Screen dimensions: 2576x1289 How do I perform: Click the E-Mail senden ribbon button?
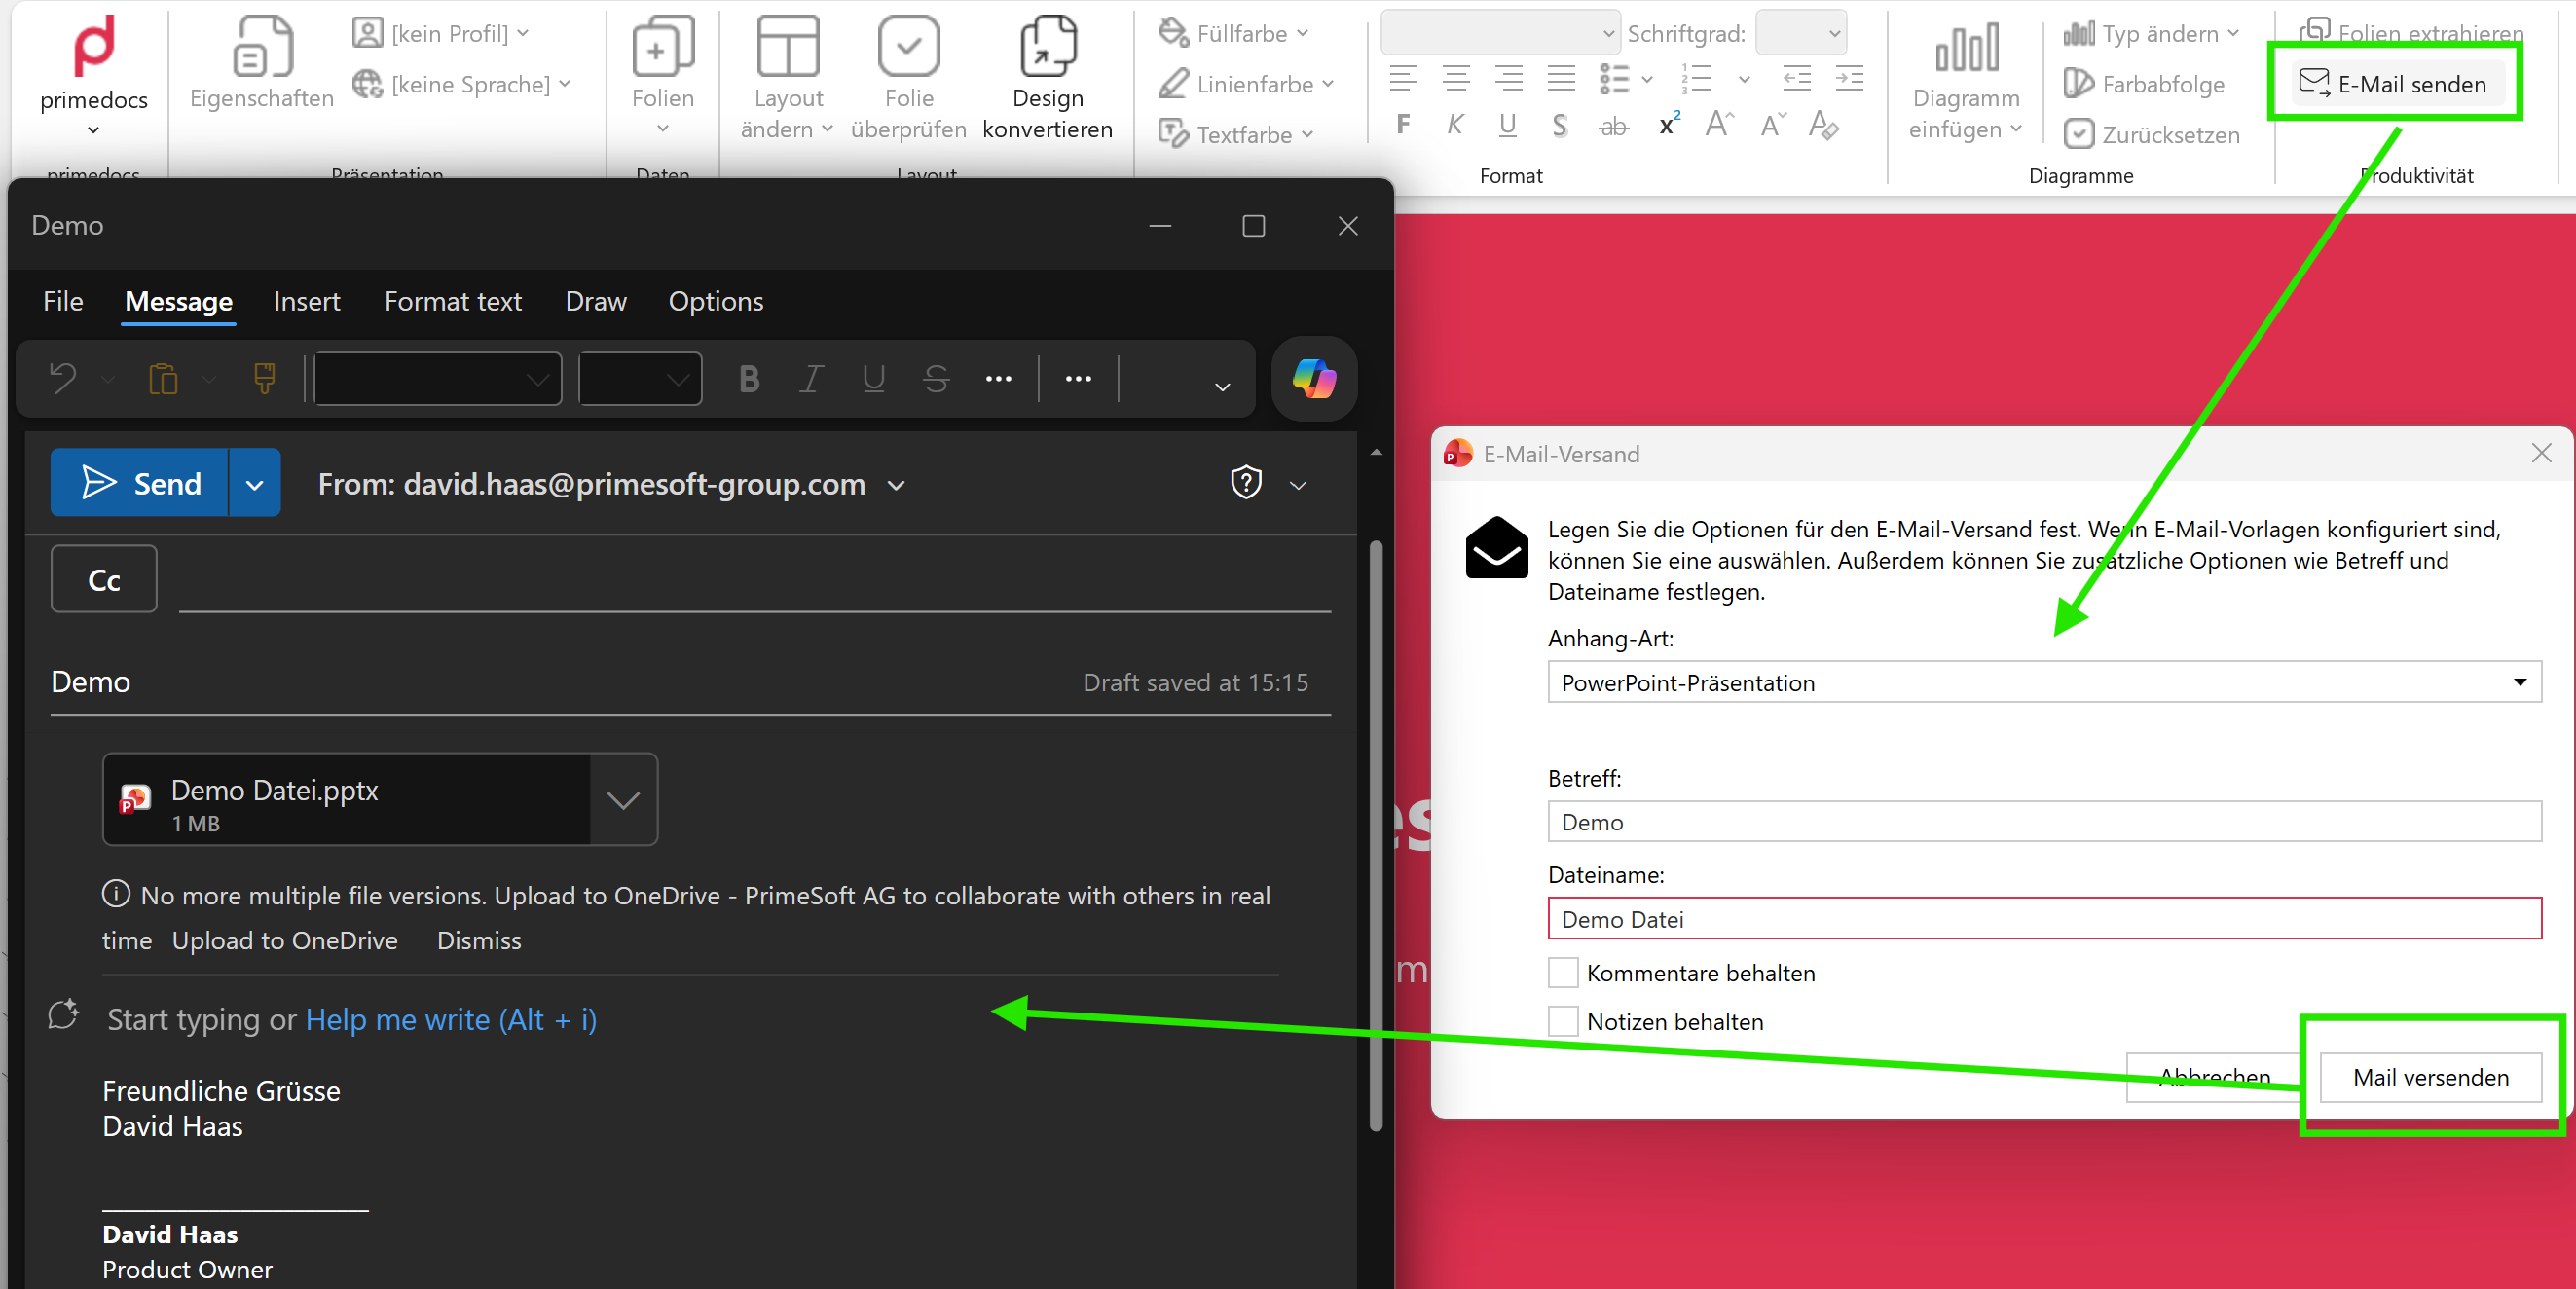[2395, 84]
